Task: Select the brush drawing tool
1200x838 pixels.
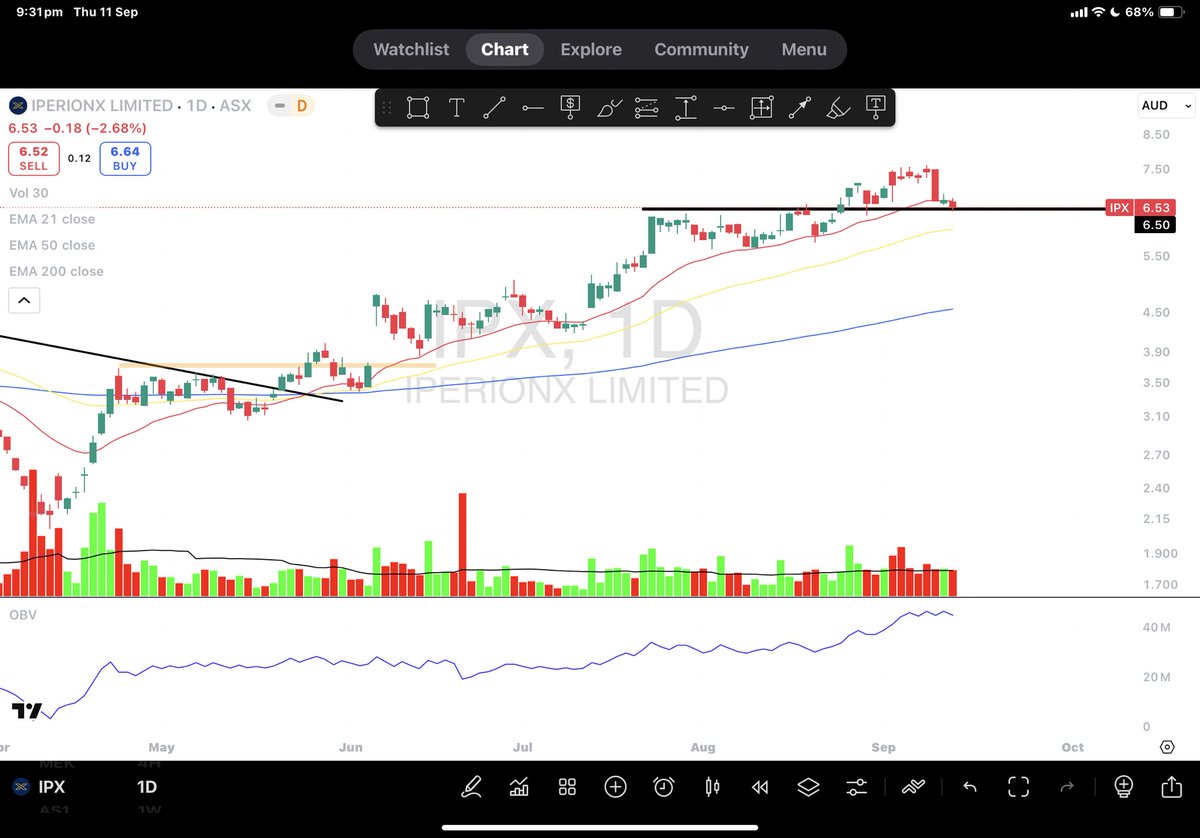Action: 609,108
